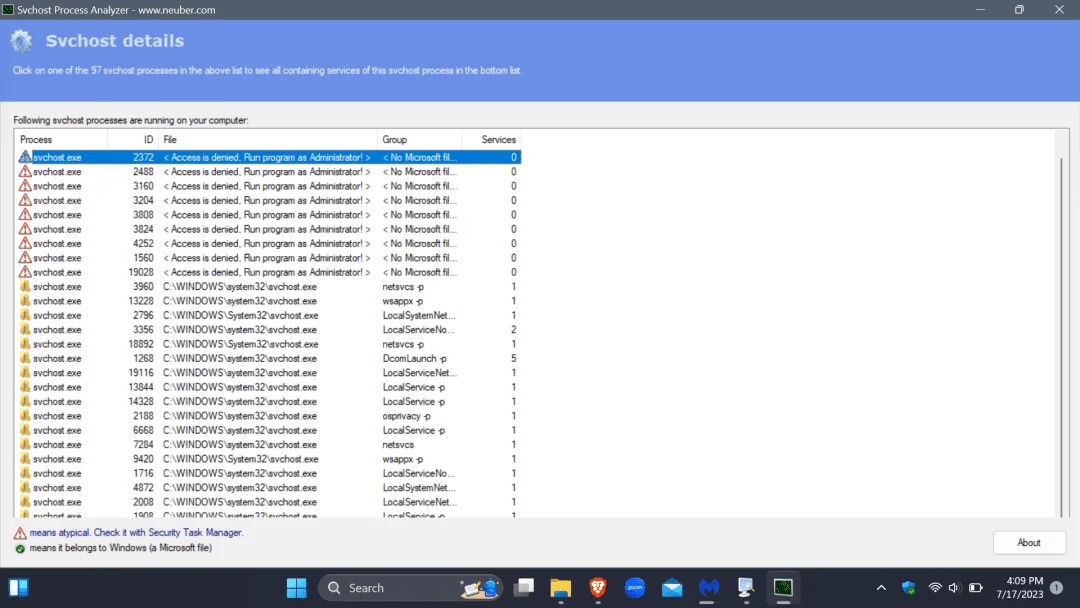Click process icon of svchost PID 1268
Image resolution: width=1080 pixels, height=608 pixels.
pos(25,358)
